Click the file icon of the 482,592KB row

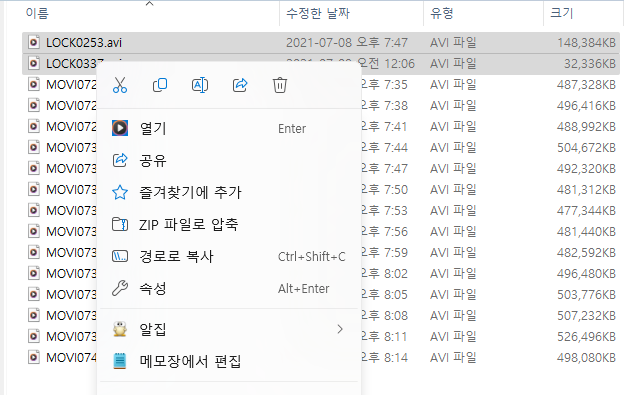click(x=34, y=252)
